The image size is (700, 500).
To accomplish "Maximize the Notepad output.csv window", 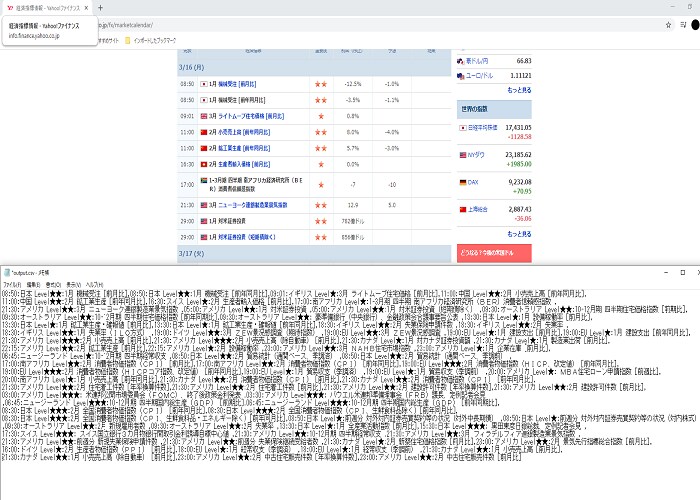I will point(683,272).
